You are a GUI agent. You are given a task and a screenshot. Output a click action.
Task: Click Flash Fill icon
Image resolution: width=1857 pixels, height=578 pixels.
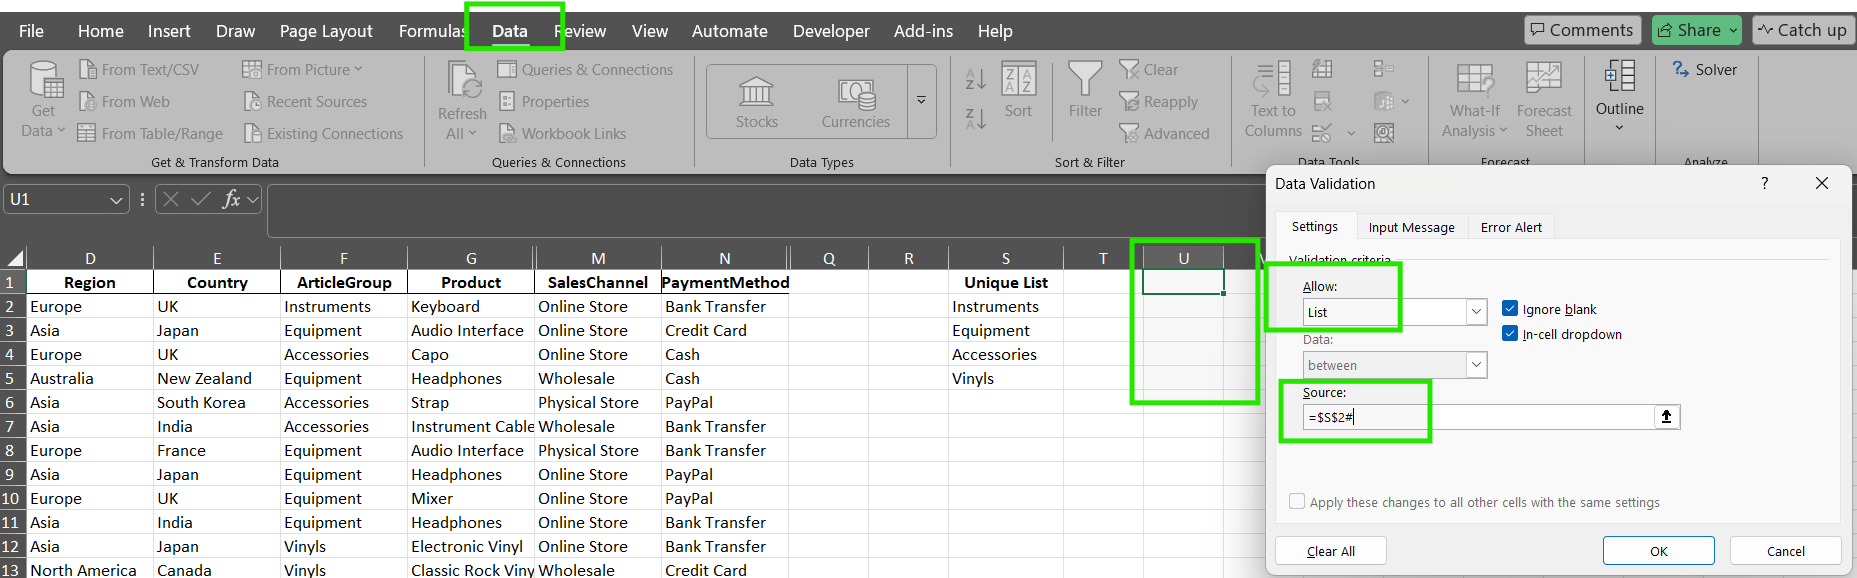pos(1322,69)
